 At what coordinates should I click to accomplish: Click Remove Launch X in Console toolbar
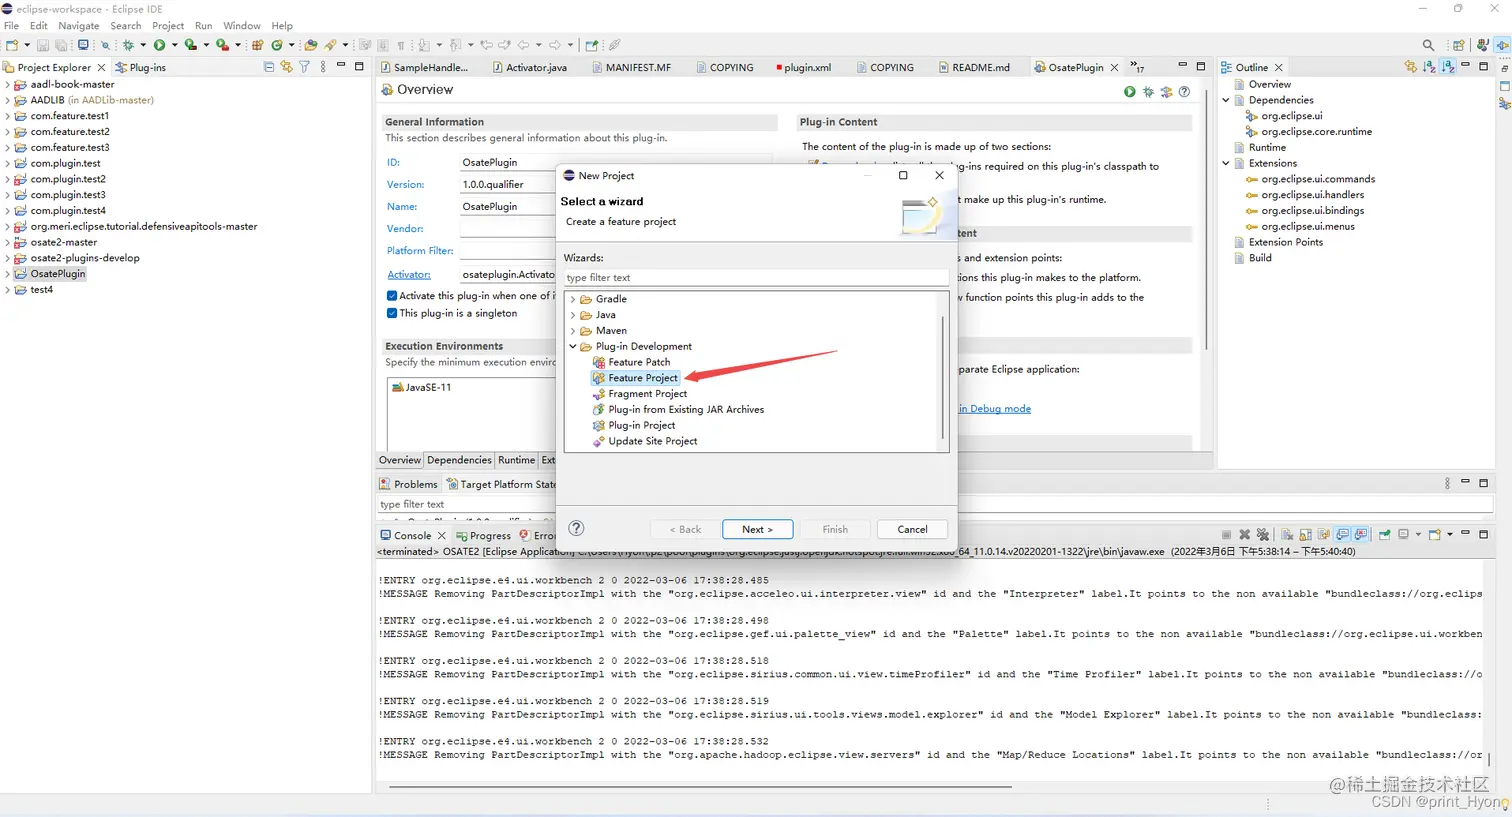1245,535
